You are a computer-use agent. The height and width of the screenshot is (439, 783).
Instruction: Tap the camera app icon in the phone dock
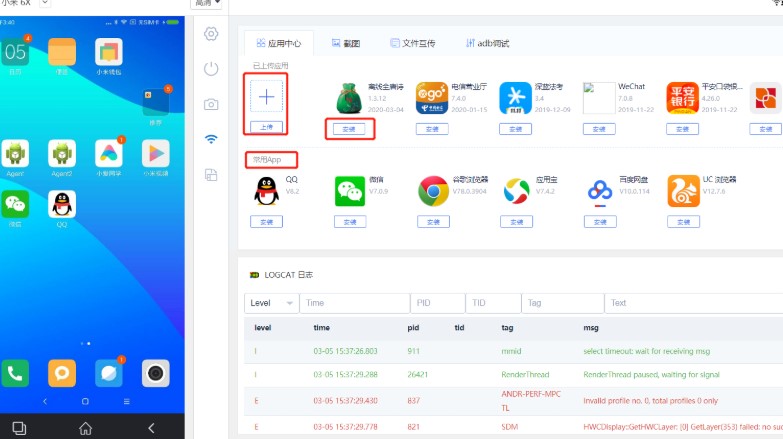(156, 373)
